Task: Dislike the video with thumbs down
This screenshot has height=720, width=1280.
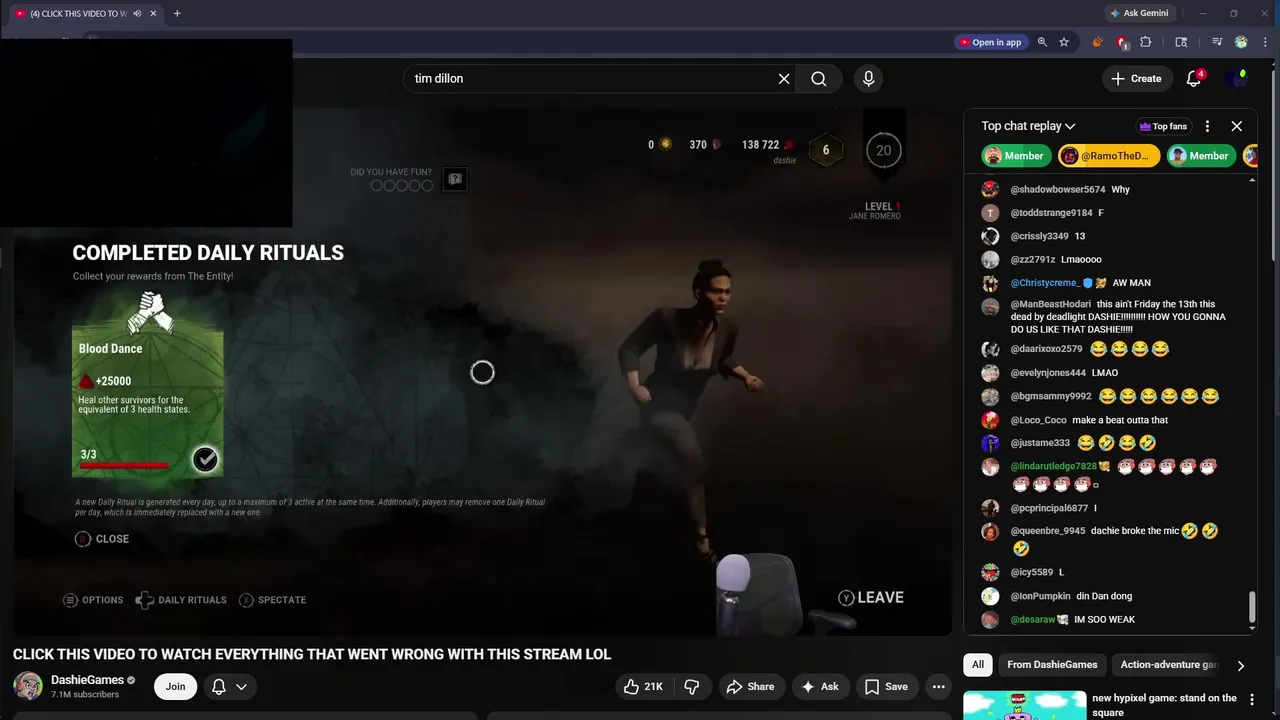Action: pos(692,687)
